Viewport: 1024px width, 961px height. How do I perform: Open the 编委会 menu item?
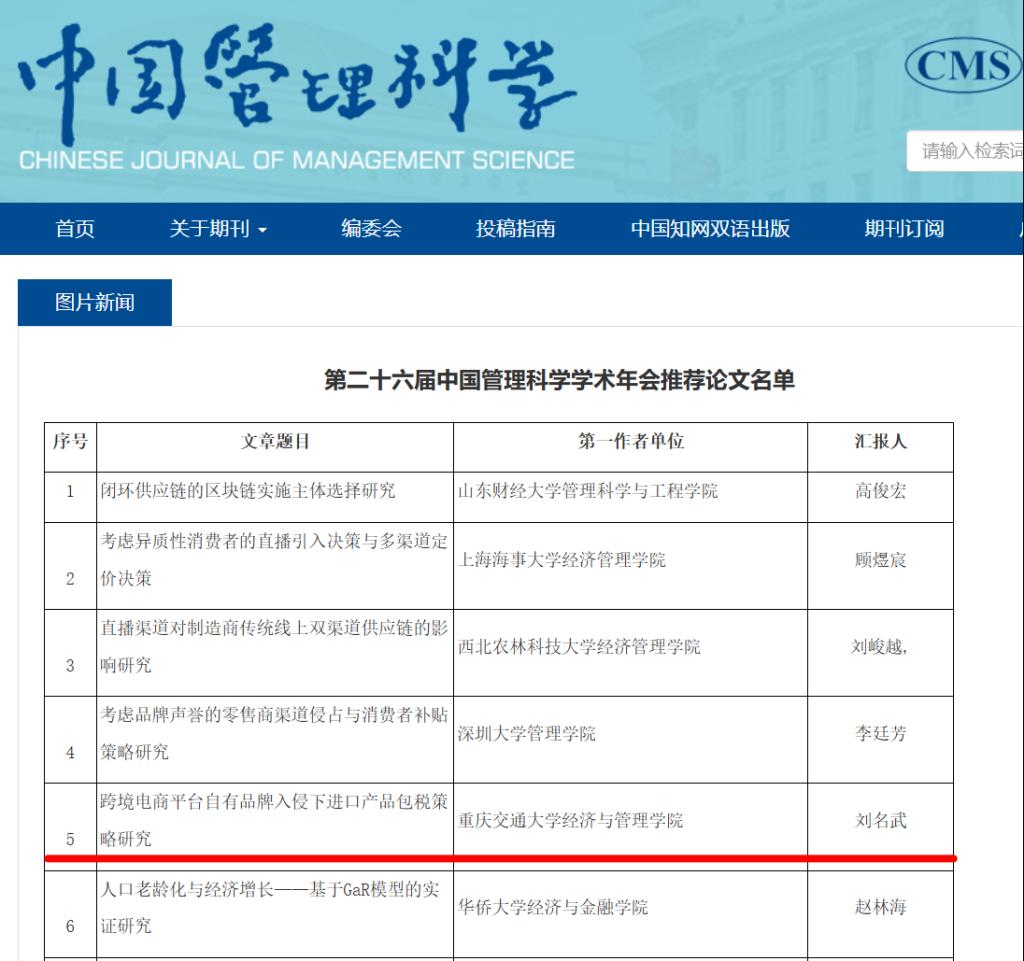[371, 229]
